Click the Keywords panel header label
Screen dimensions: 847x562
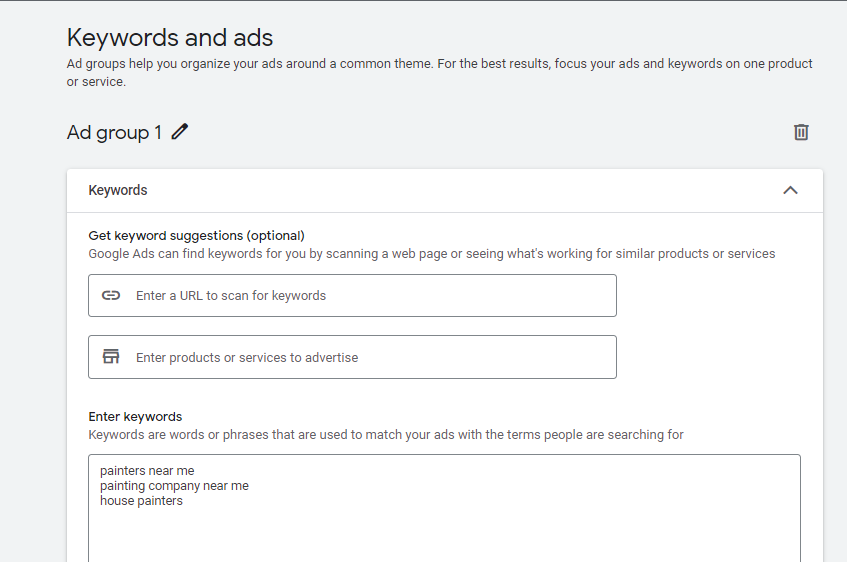pos(118,190)
